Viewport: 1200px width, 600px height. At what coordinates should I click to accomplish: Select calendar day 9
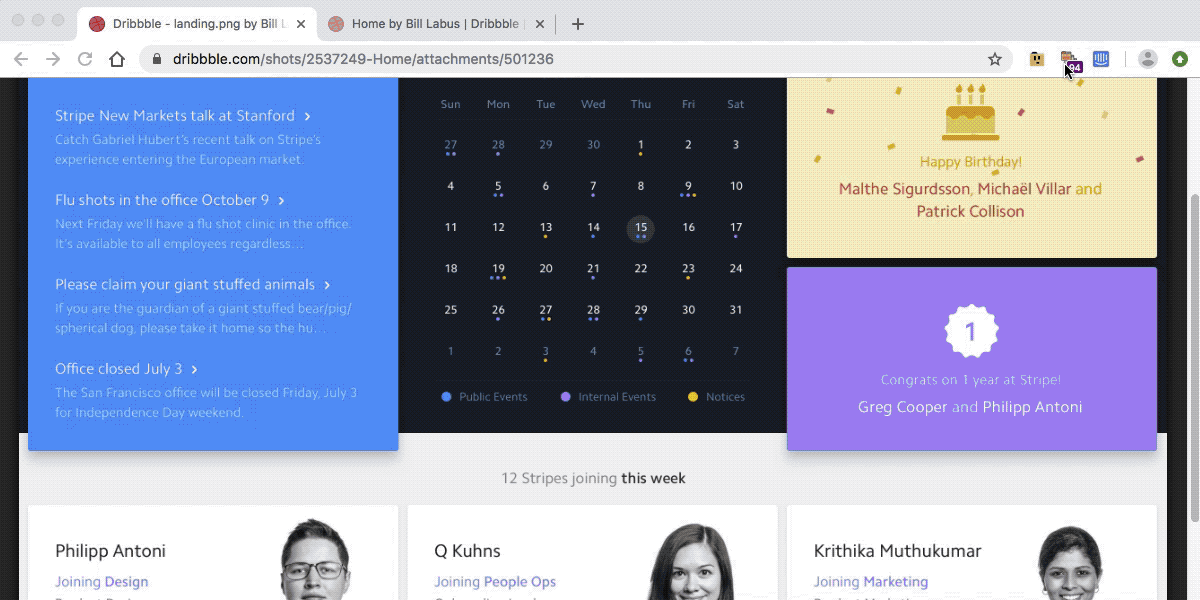pyautogui.click(x=688, y=186)
